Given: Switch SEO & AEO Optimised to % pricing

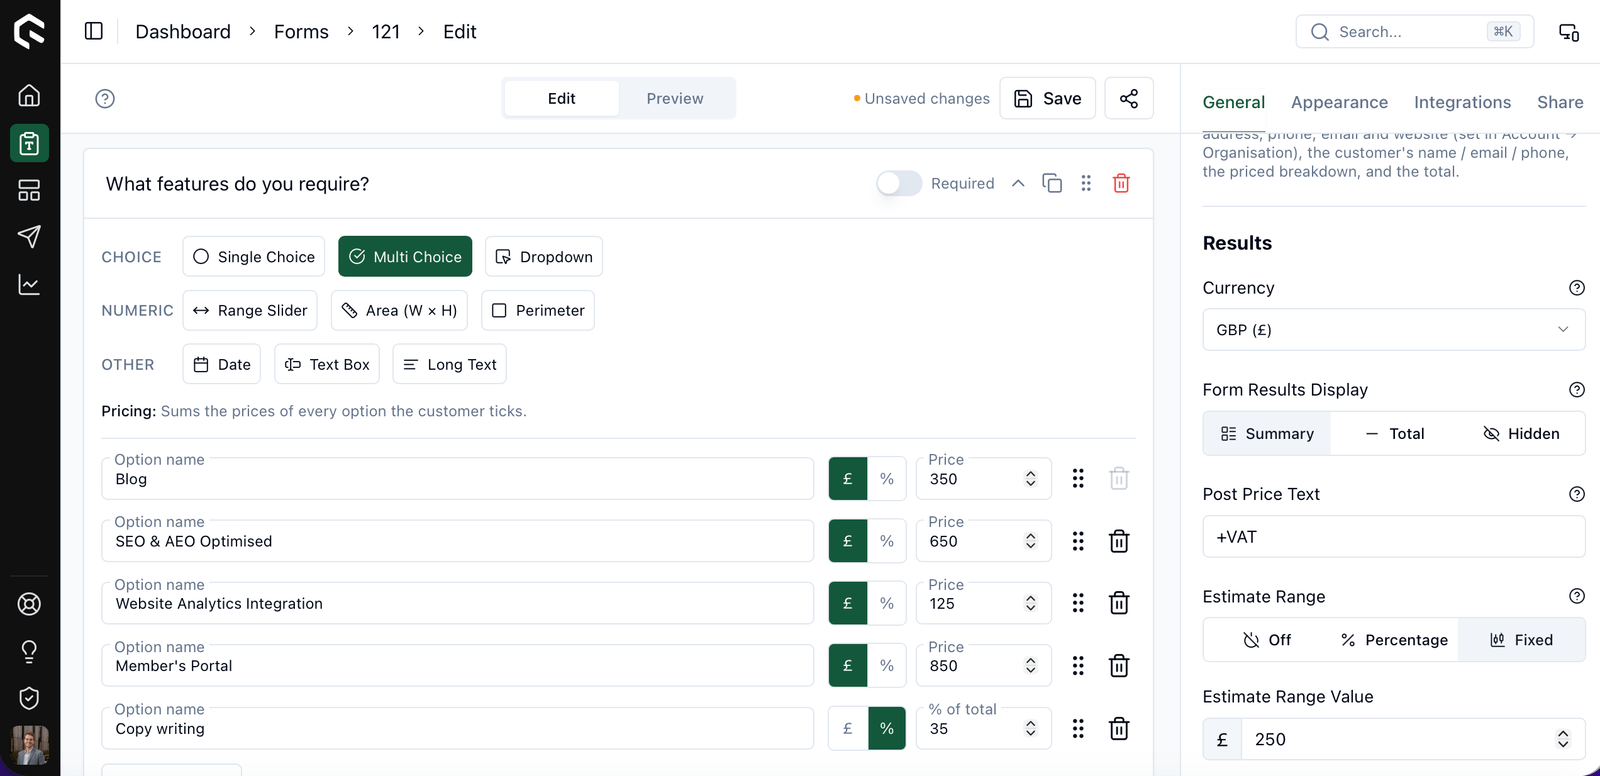Looking at the screenshot, I should point(887,541).
